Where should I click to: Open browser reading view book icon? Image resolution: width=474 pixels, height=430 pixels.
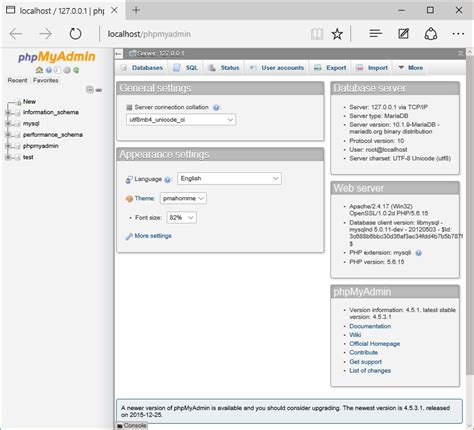(x=317, y=34)
